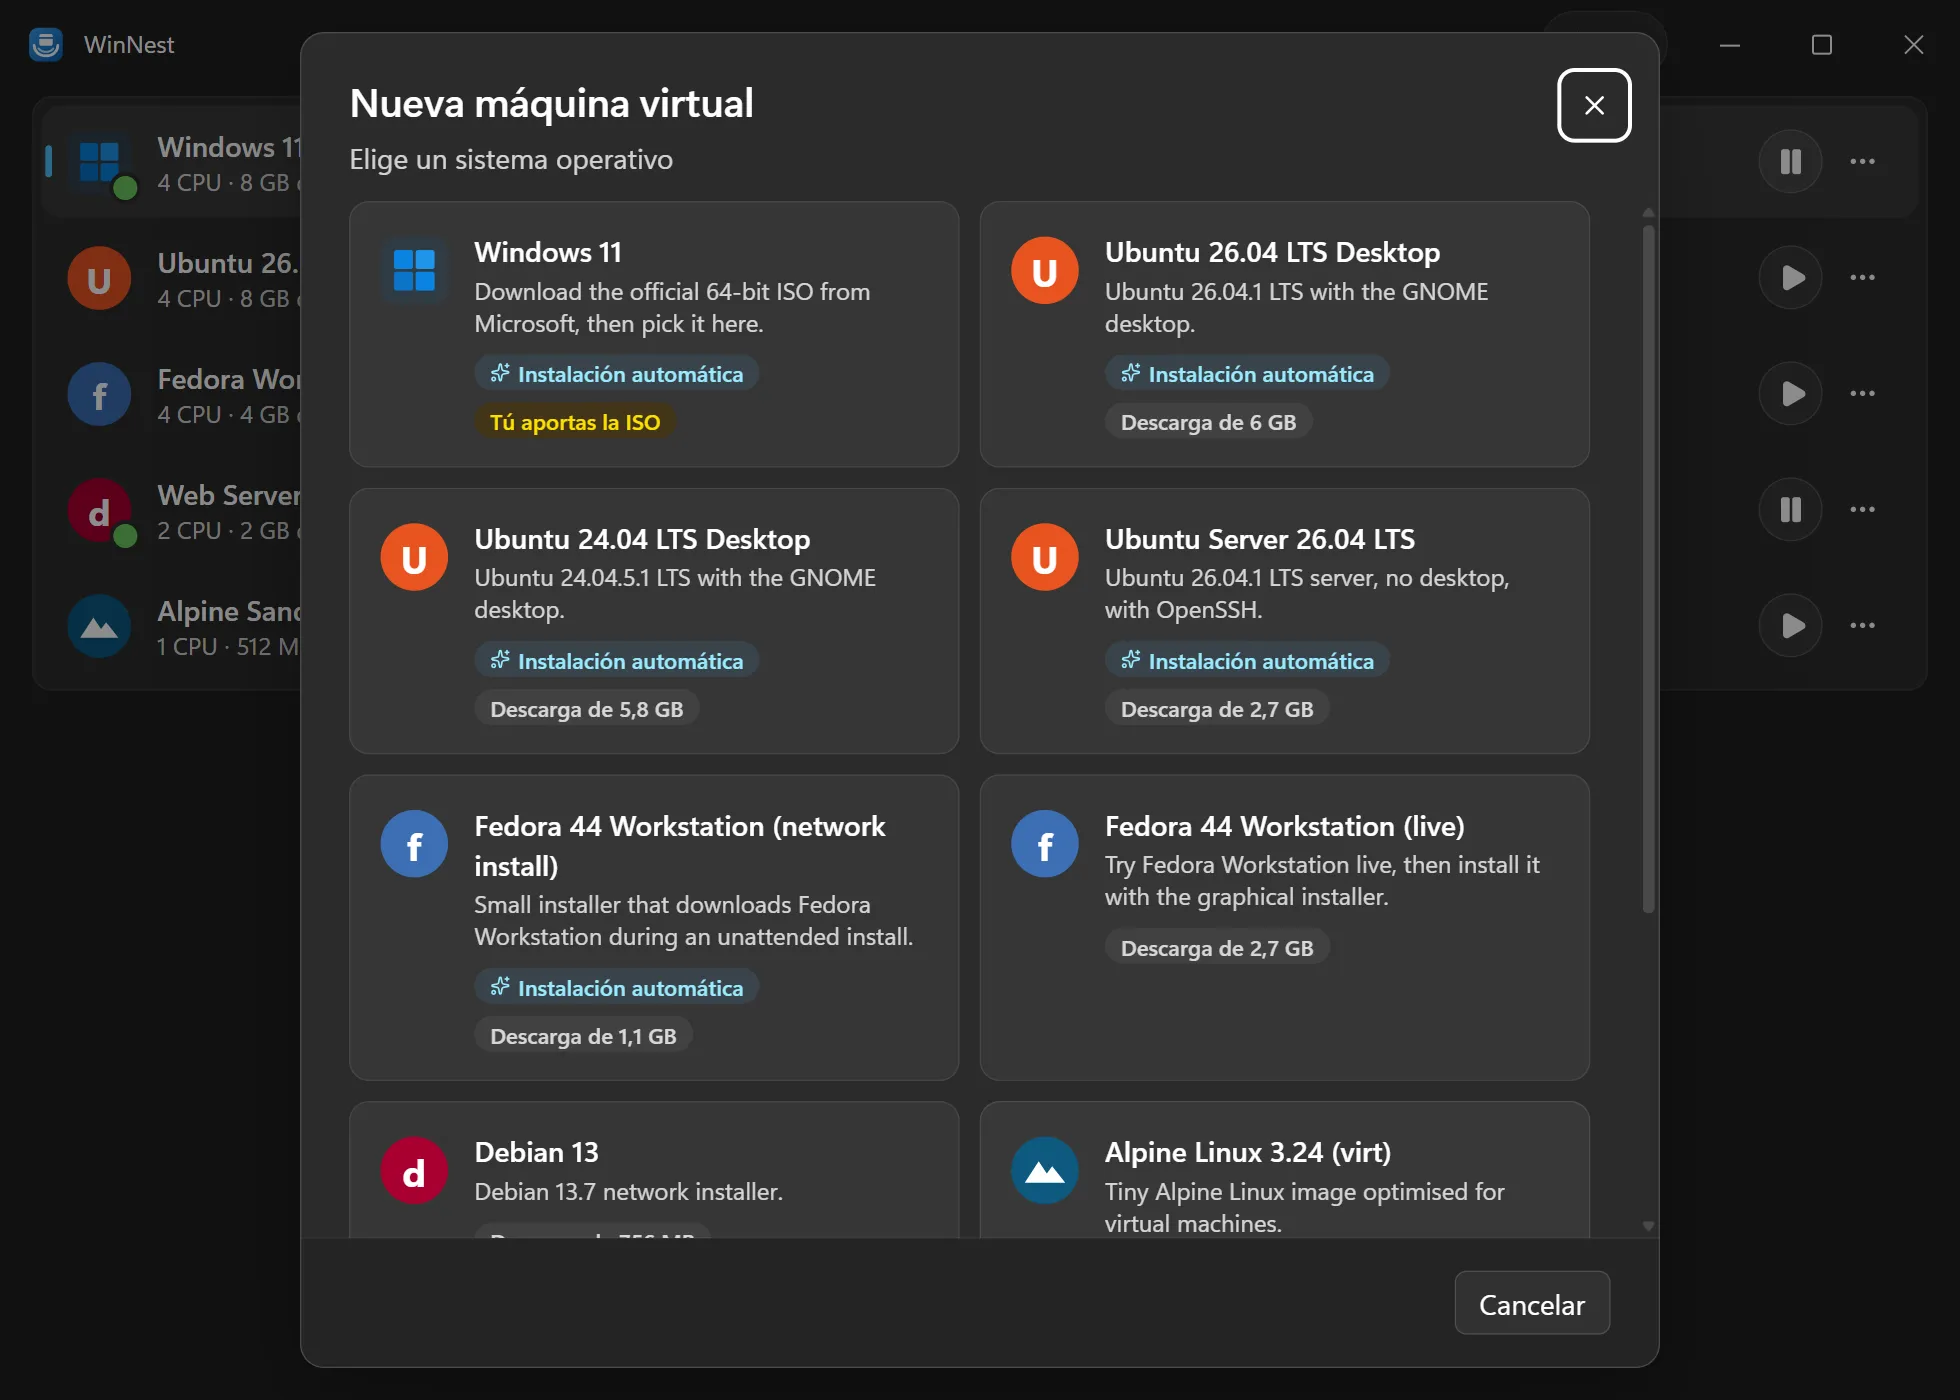The height and width of the screenshot is (1400, 1960).
Task: Click the scrollbar down arrow in dialog
Action: click(x=1648, y=1226)
